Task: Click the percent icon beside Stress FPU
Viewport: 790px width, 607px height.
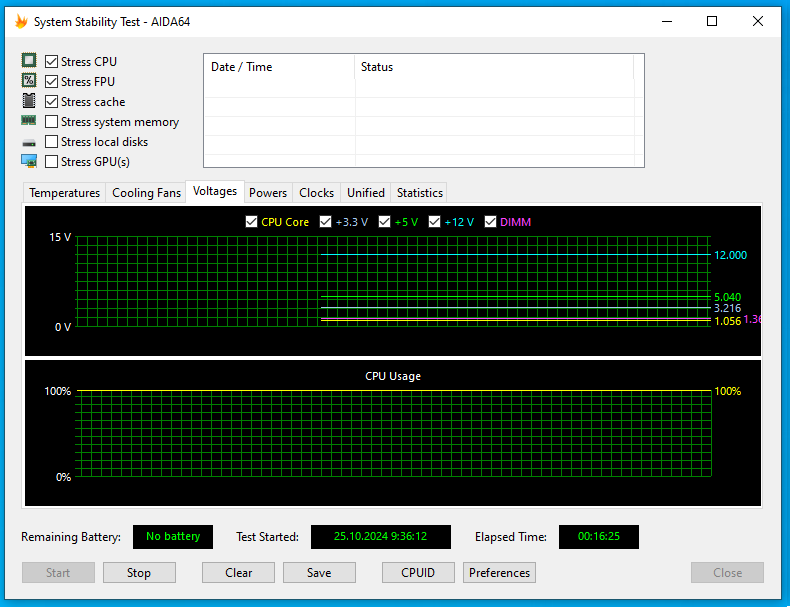Action: point(29,81)
